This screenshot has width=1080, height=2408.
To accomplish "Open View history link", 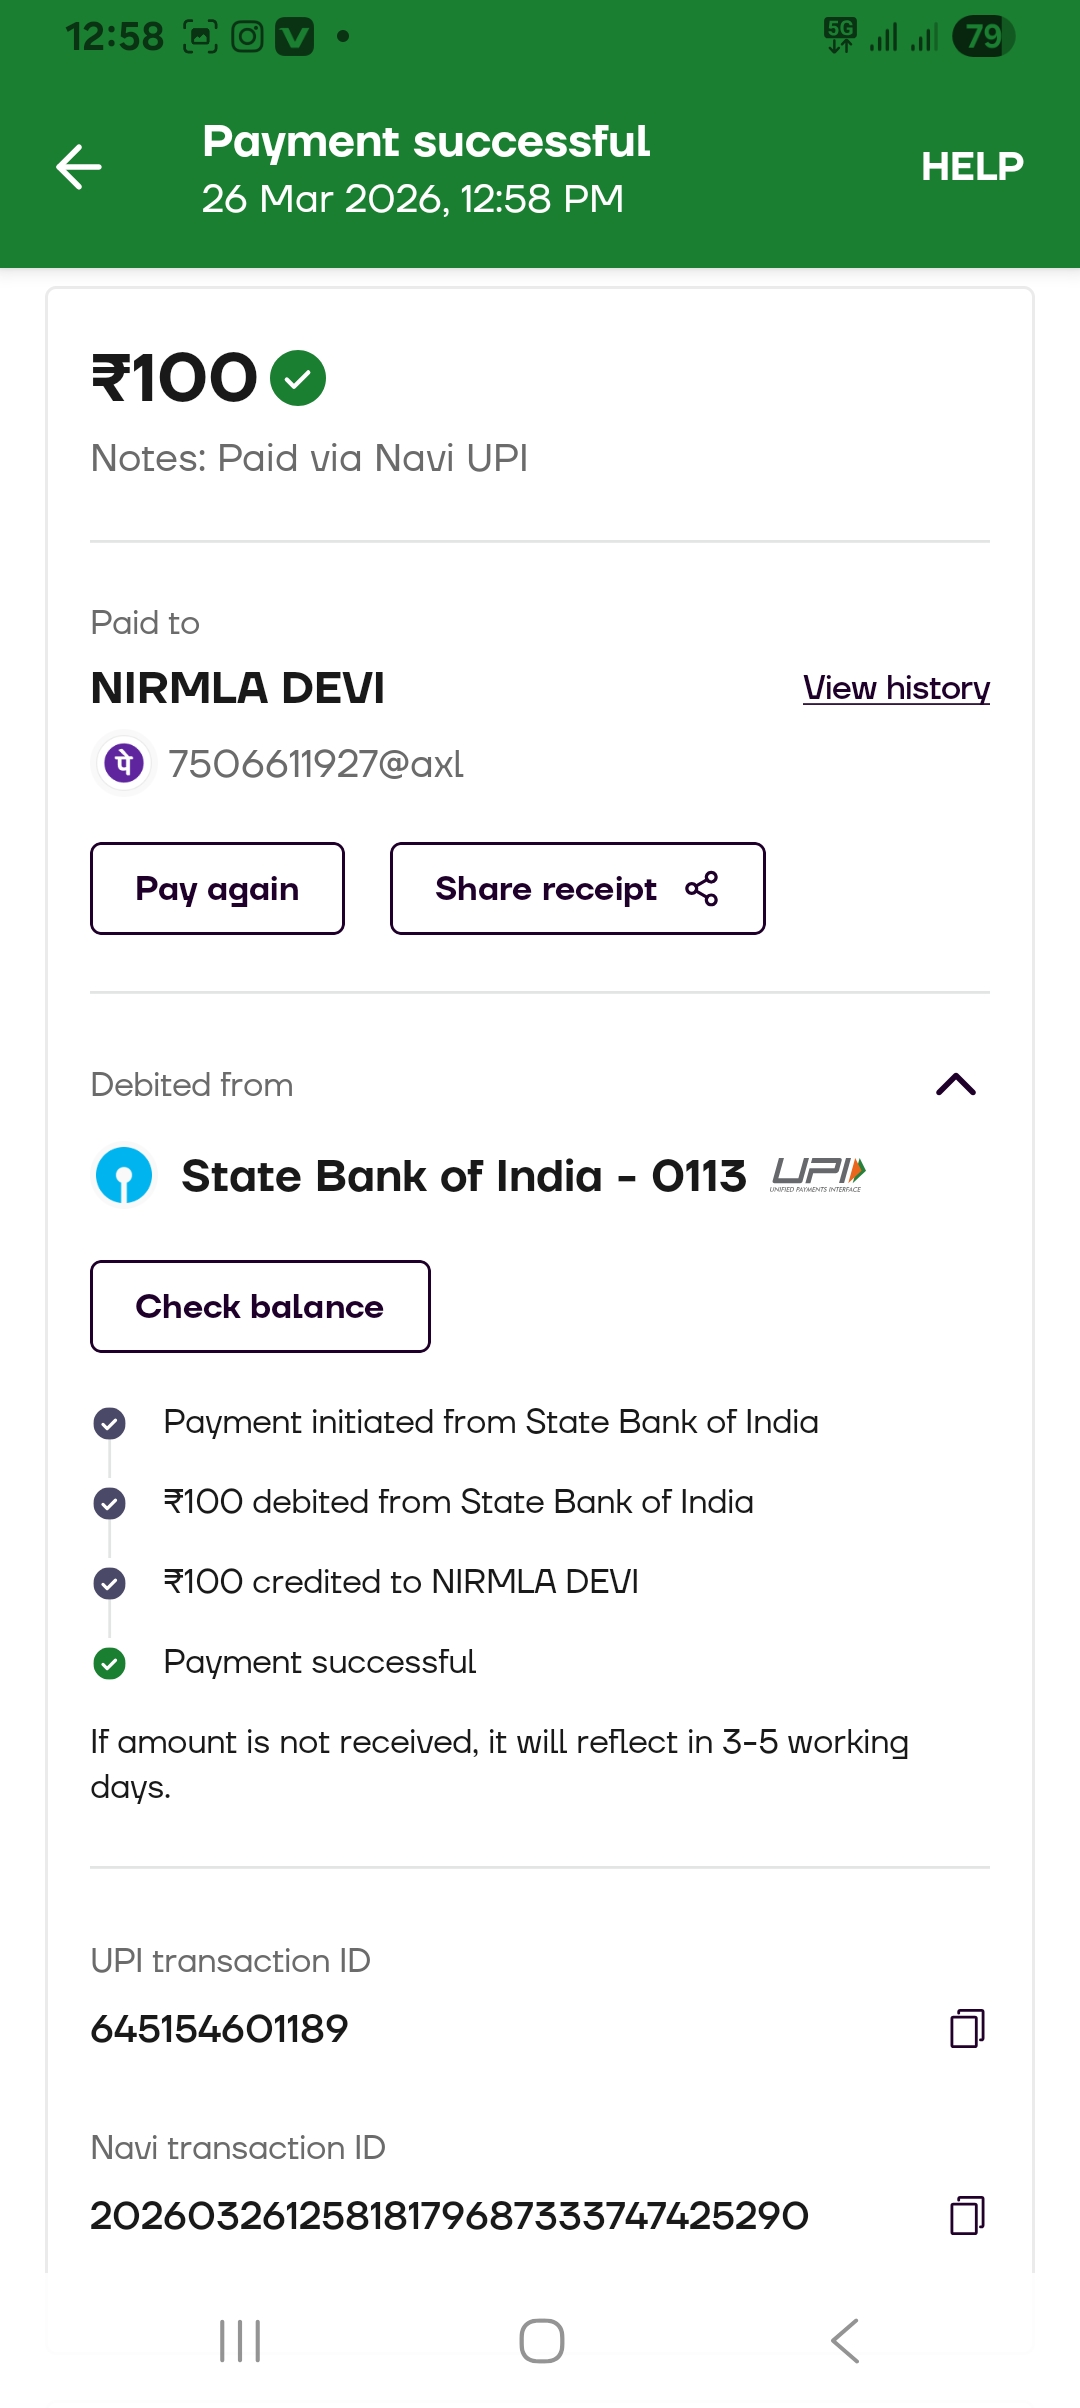I will click(896, 688).
